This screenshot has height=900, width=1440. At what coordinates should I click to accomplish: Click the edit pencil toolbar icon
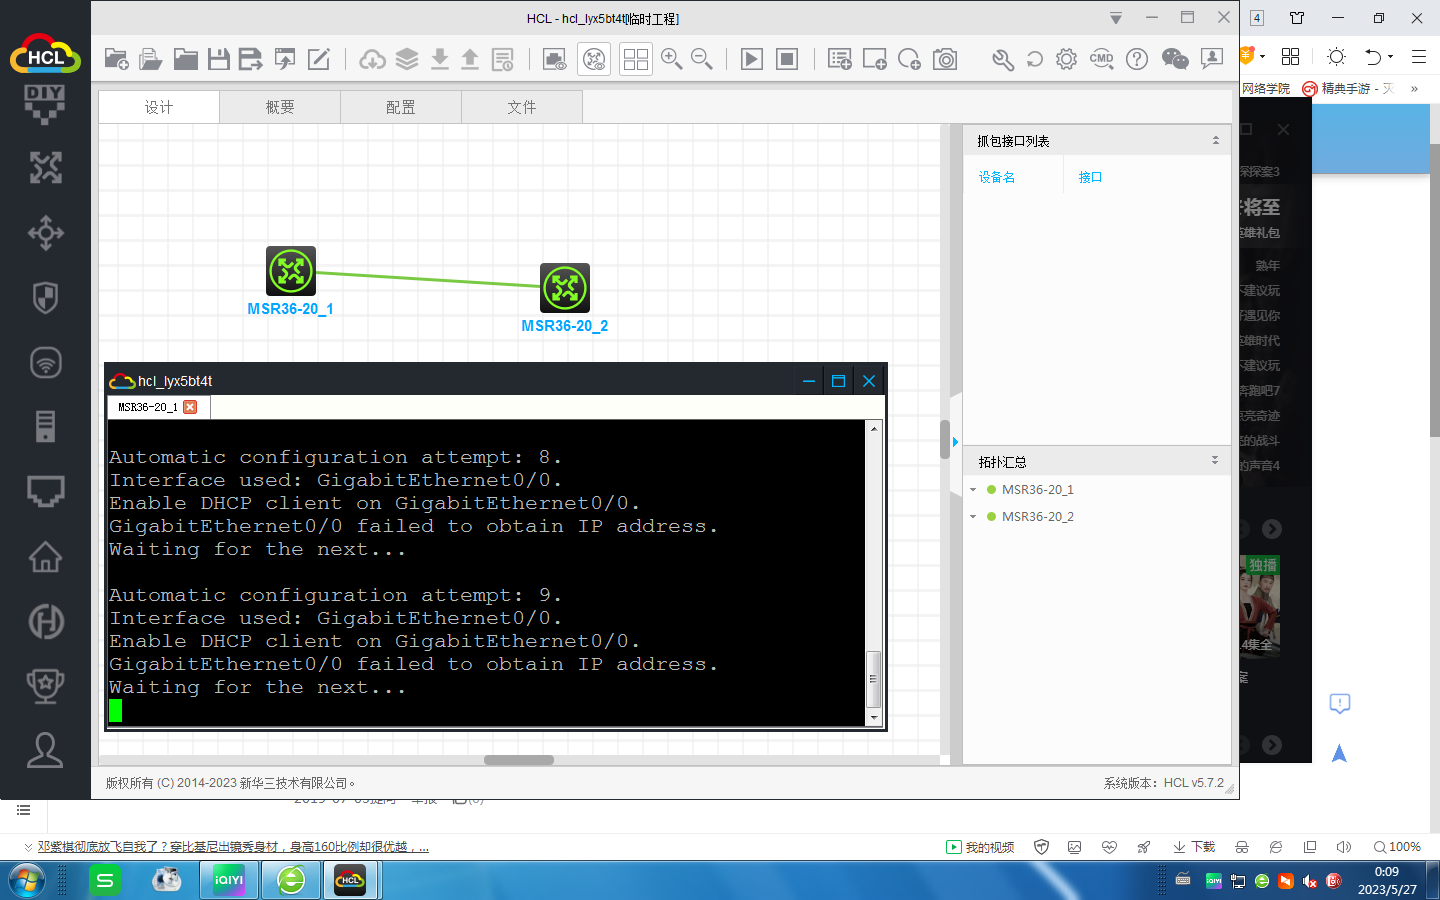pos(319,59)
